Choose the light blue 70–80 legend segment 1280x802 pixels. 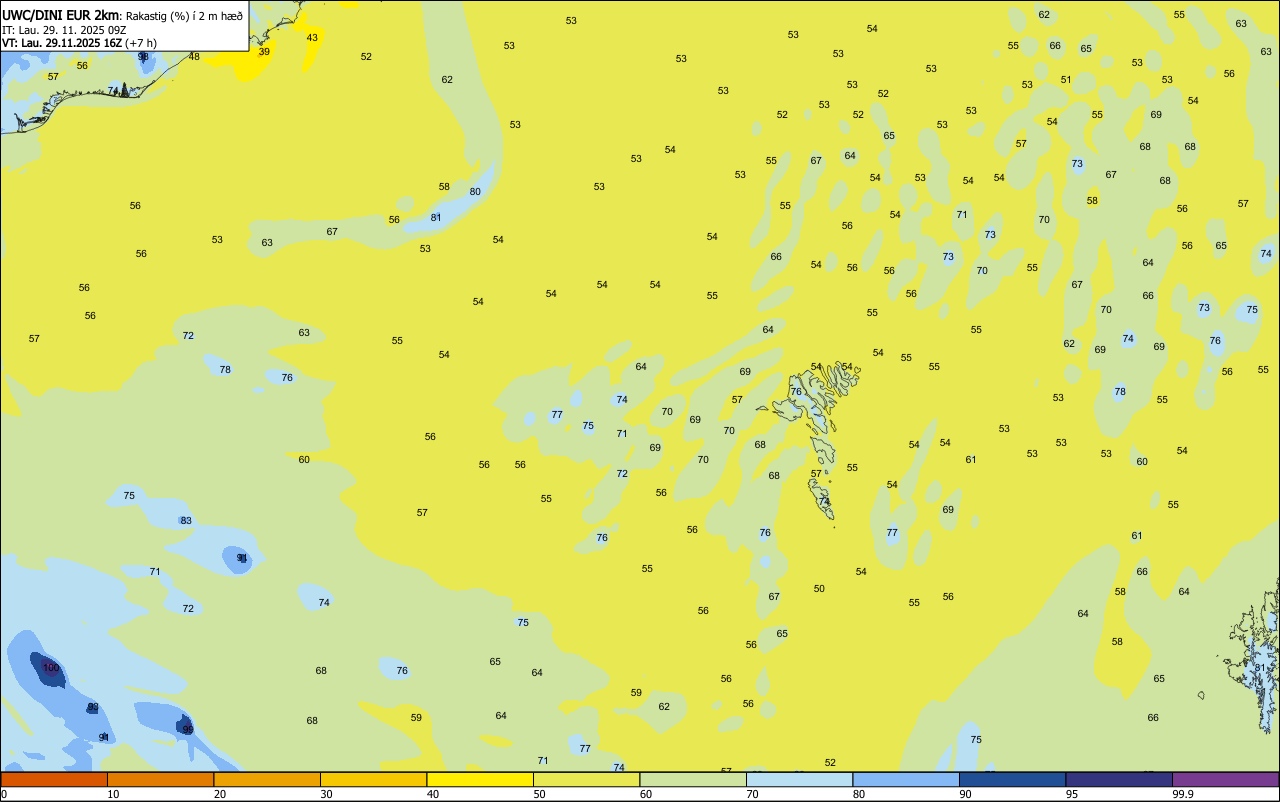click(799, 779)
